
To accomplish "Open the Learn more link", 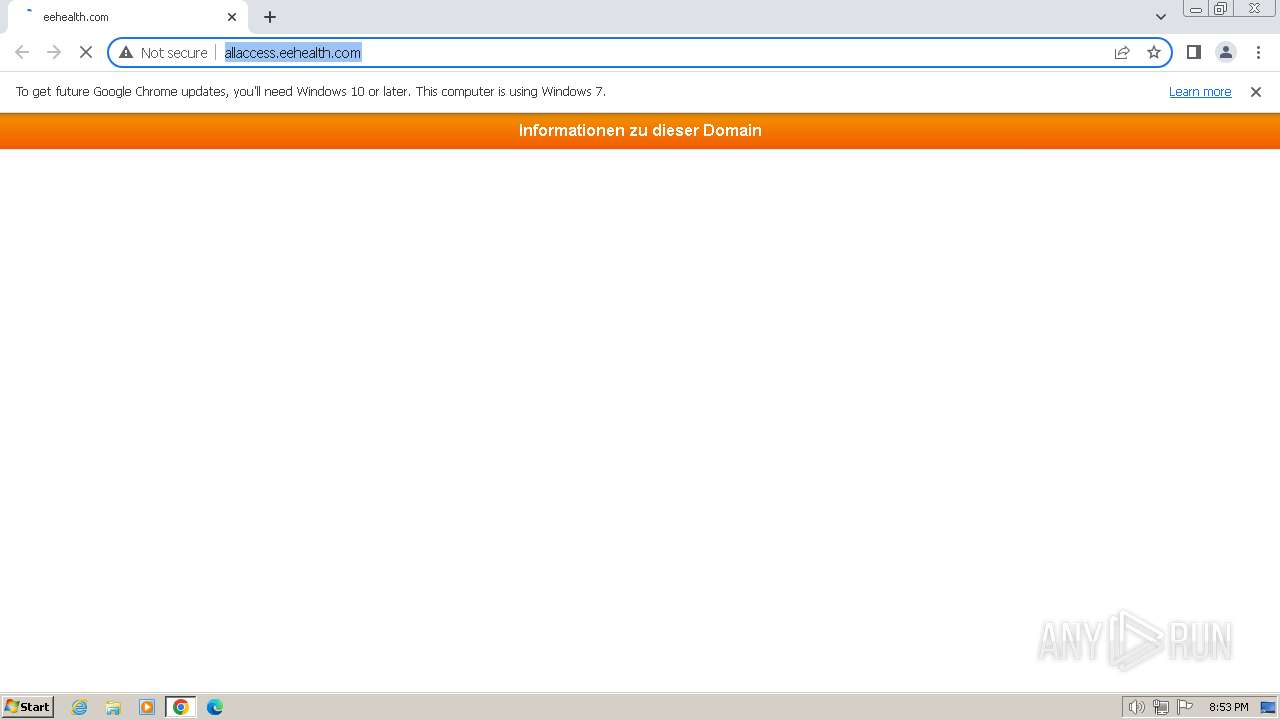I will tap(1200, 91).
